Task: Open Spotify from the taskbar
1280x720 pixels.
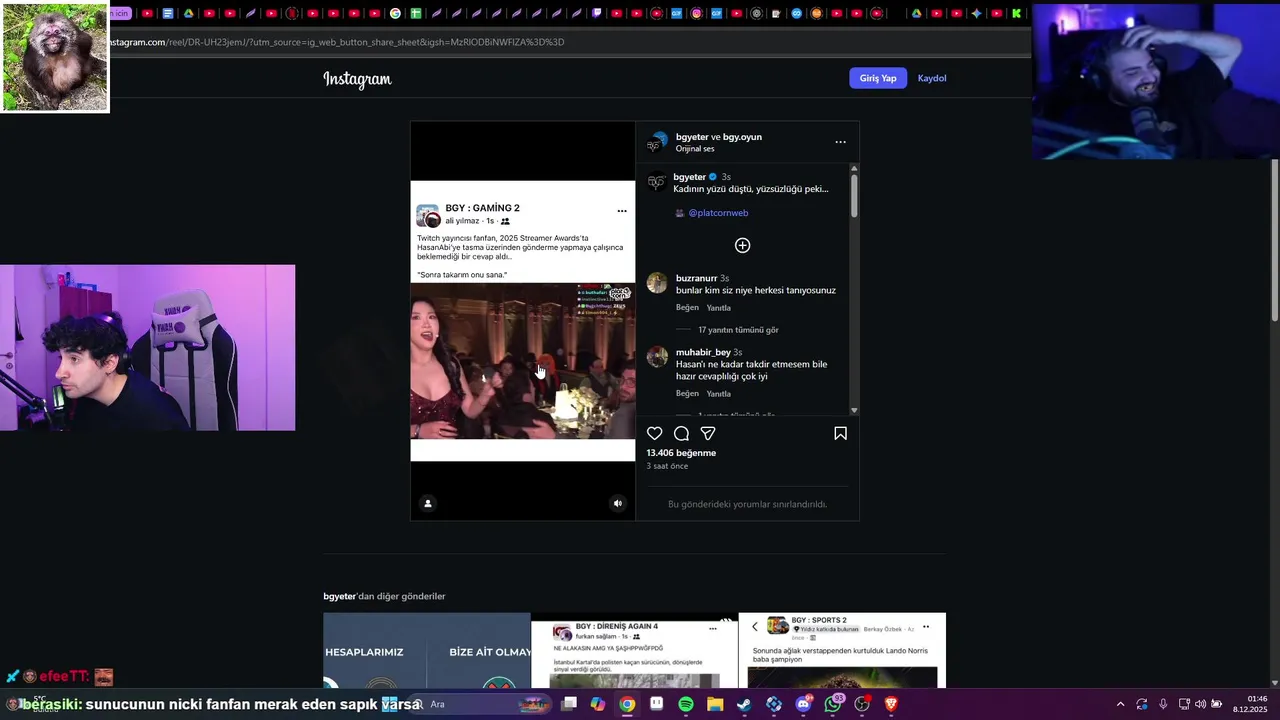Action: click(x=686, y=704)
